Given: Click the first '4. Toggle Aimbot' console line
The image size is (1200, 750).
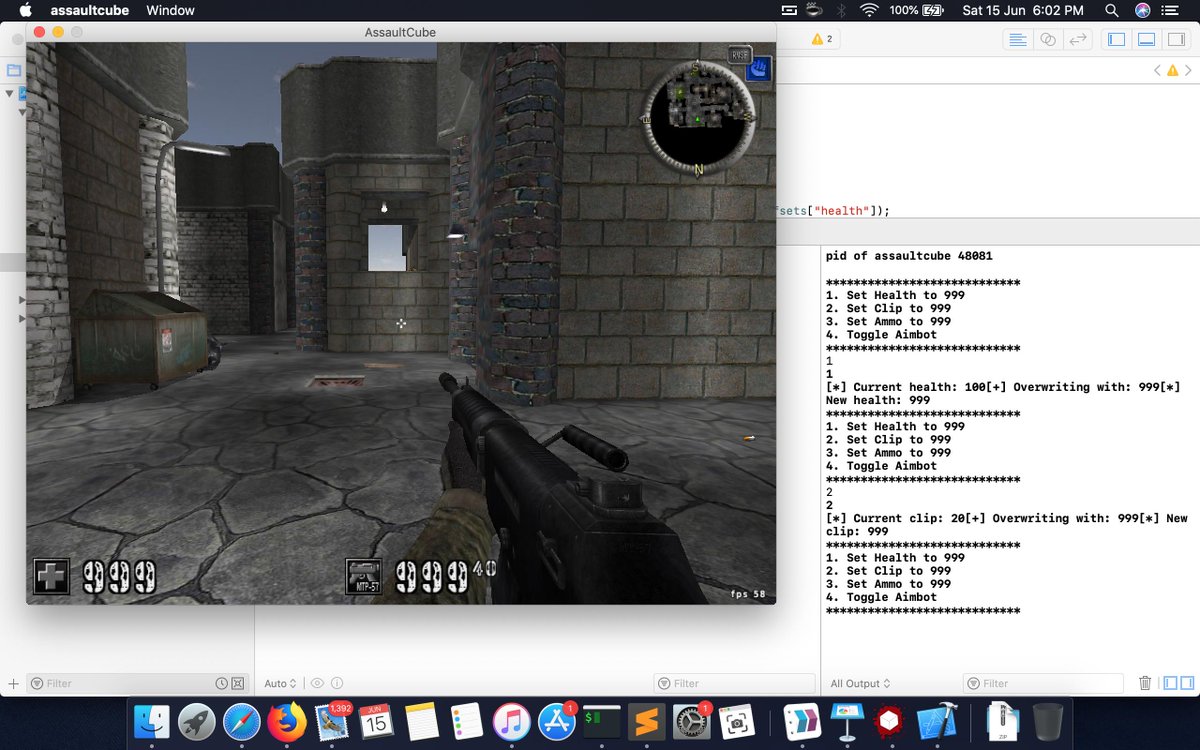Looking at the screenshot, I should click(x=881, y=335).
